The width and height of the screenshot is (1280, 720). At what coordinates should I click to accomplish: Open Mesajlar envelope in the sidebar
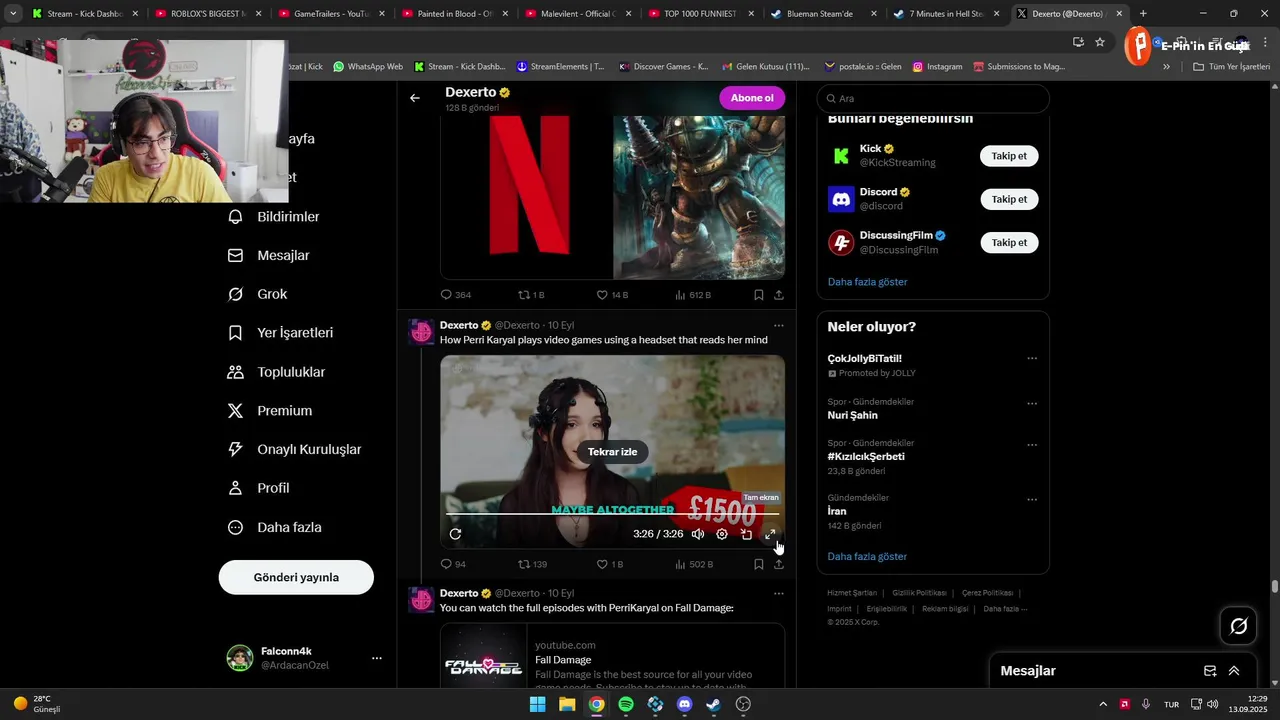269,256
